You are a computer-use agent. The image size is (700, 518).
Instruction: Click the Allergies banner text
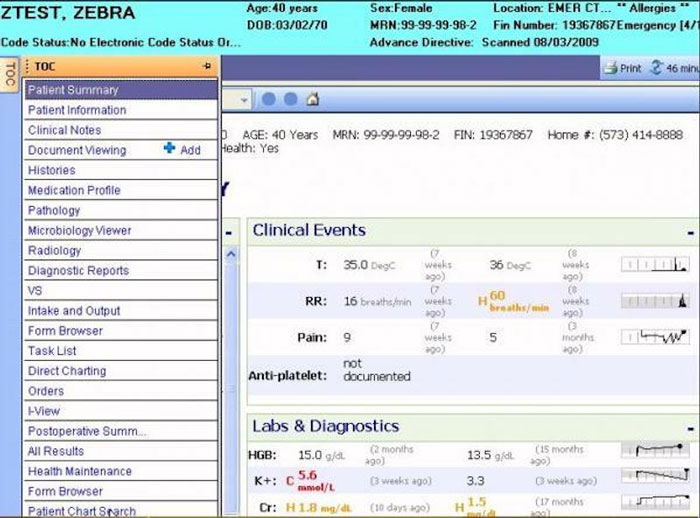[653, 8]
